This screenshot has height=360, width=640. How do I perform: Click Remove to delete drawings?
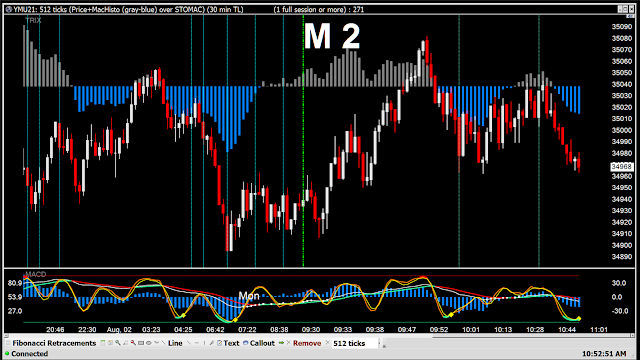(x=307, y=343)
